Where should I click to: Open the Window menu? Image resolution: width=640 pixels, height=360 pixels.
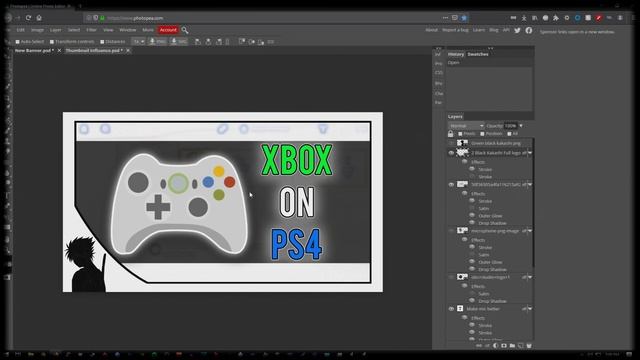pos(127,30)
